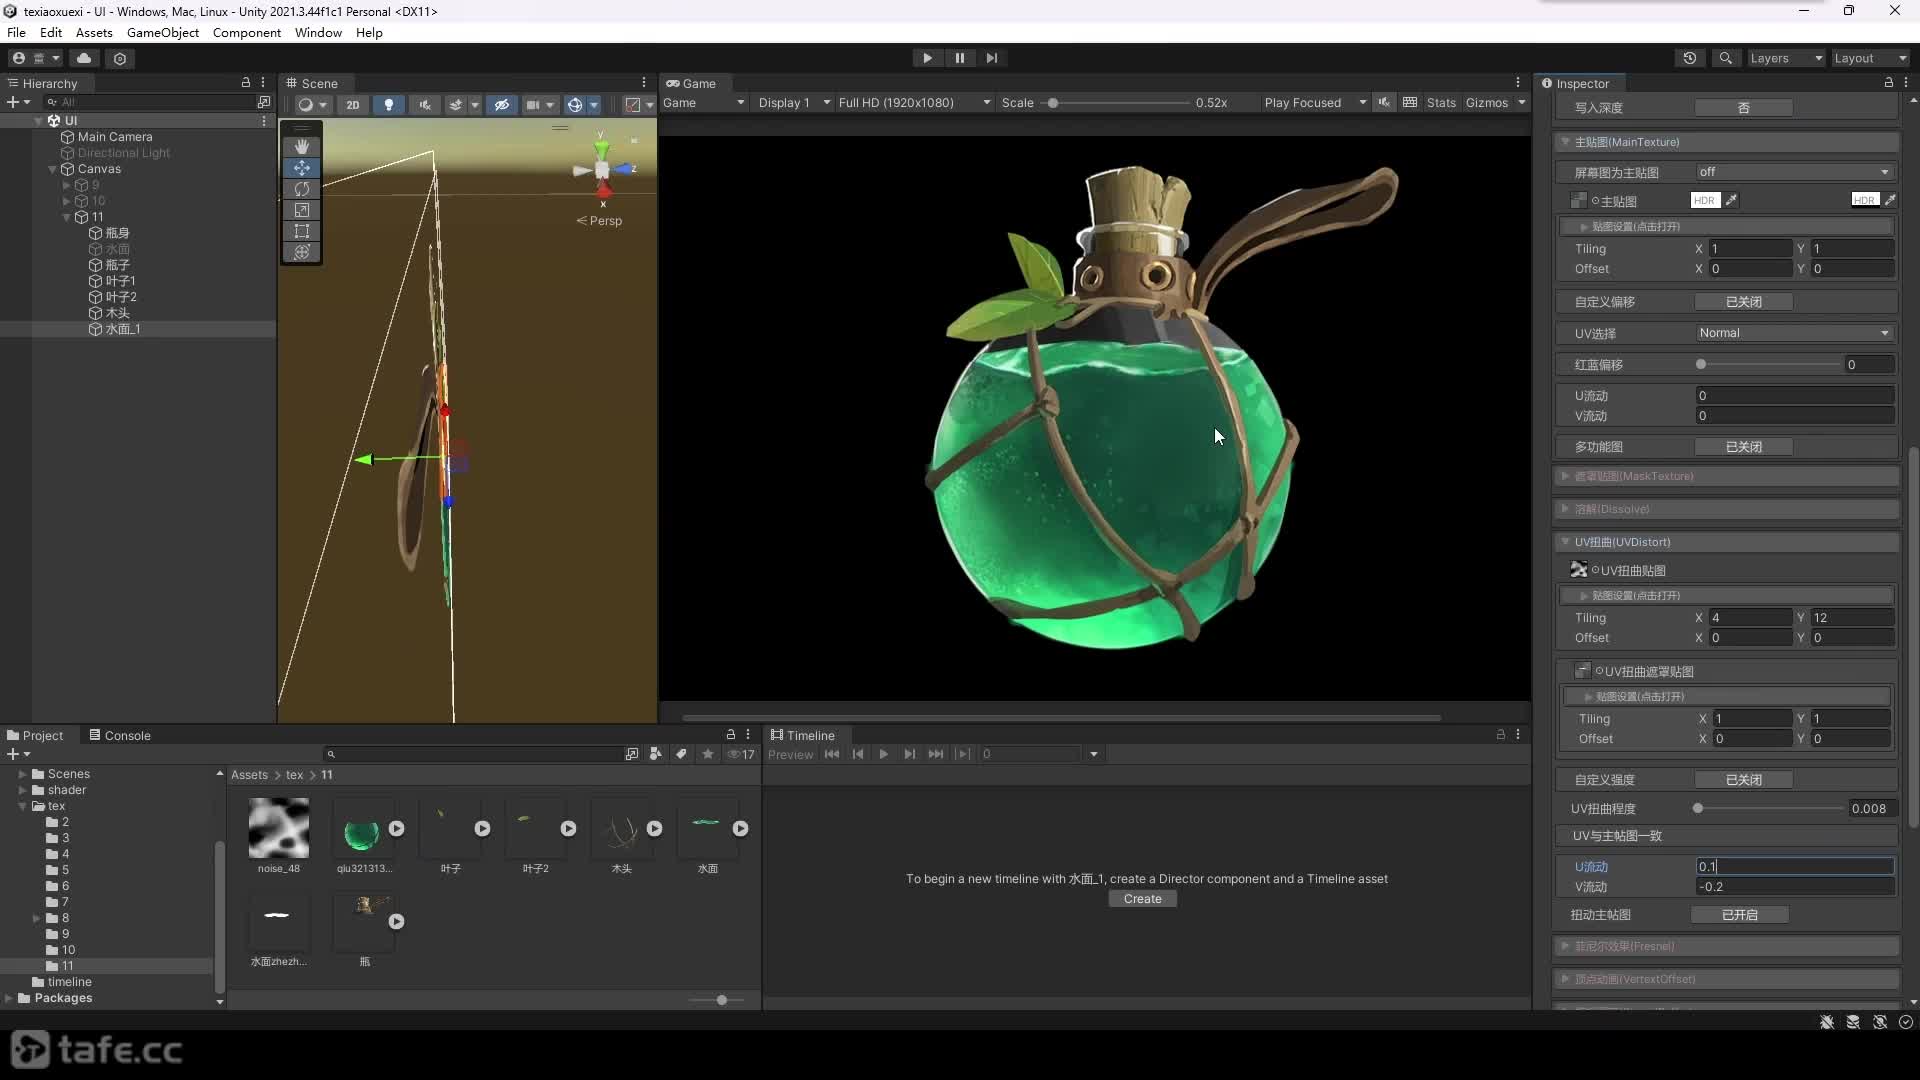
Task: Click the cloud services icon
Action: pos(84,58)
